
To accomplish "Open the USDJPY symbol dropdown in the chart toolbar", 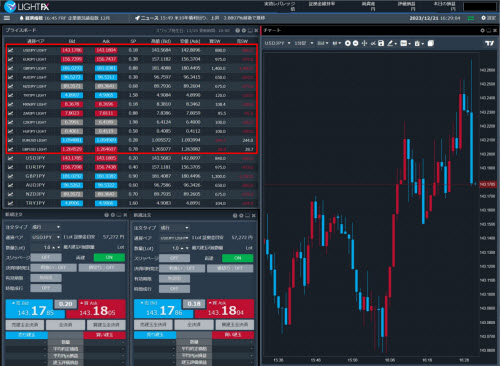I will point(277,43).
